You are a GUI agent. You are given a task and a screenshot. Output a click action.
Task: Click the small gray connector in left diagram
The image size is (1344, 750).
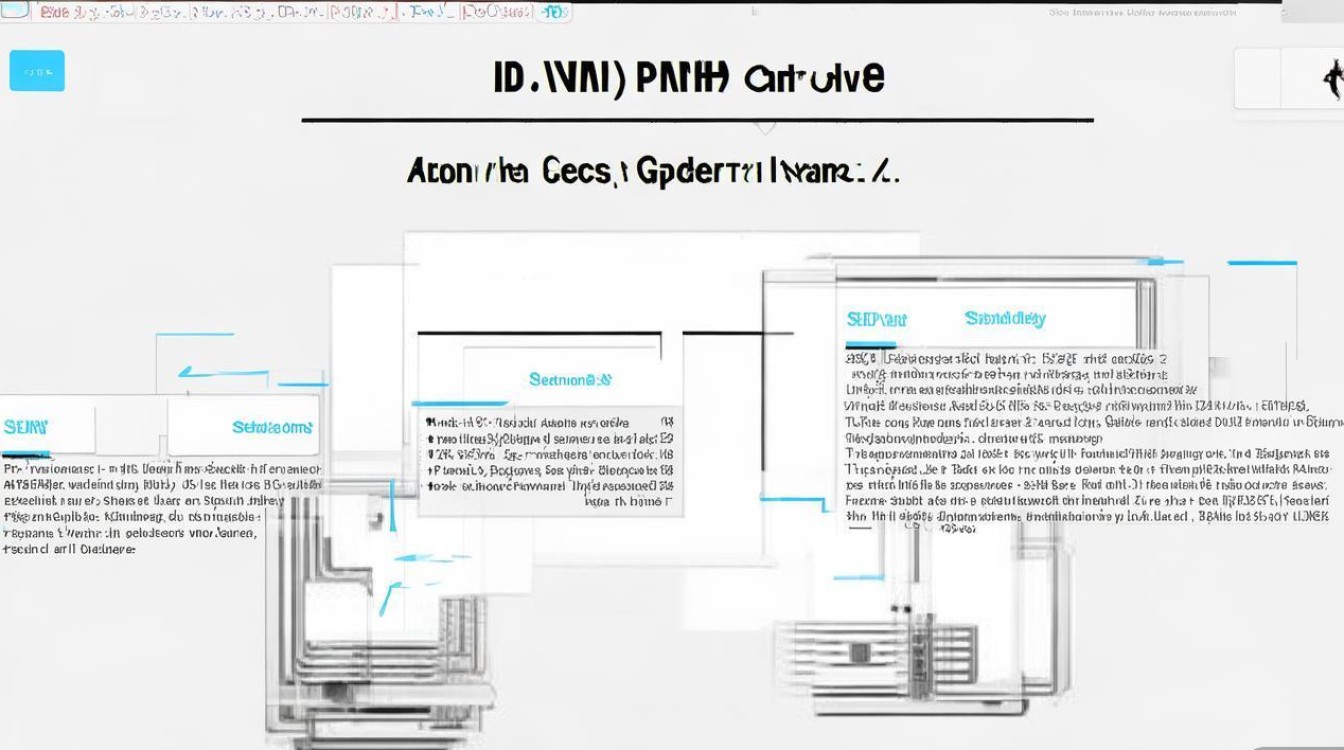(374, 521)
